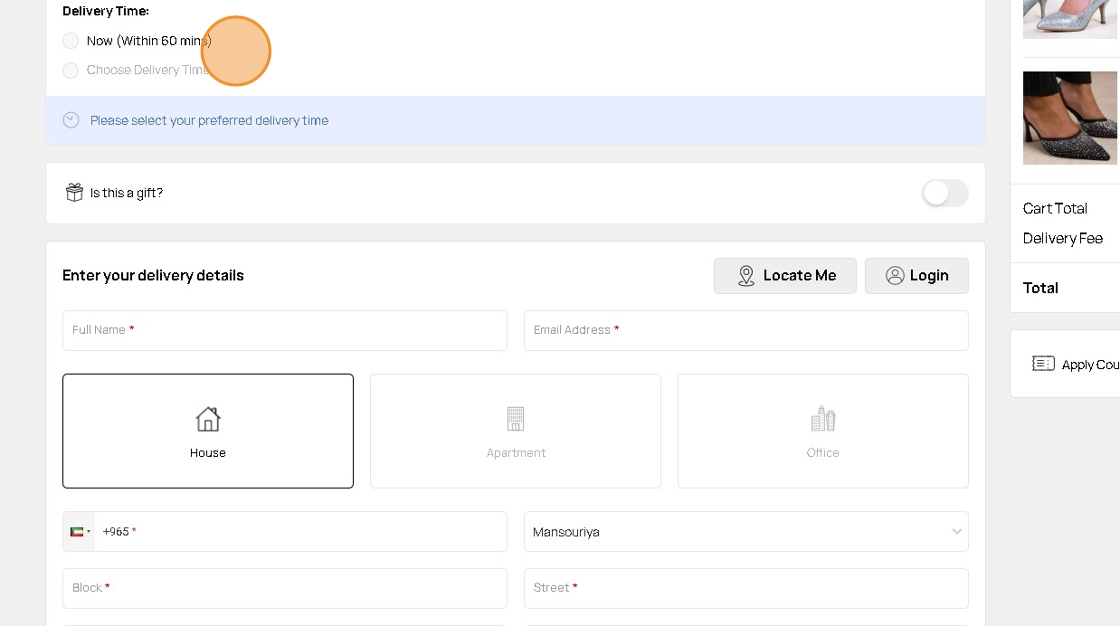The image size is (1120, 626).
Task: Click the Delivery Fee label
Action: 1063,239
